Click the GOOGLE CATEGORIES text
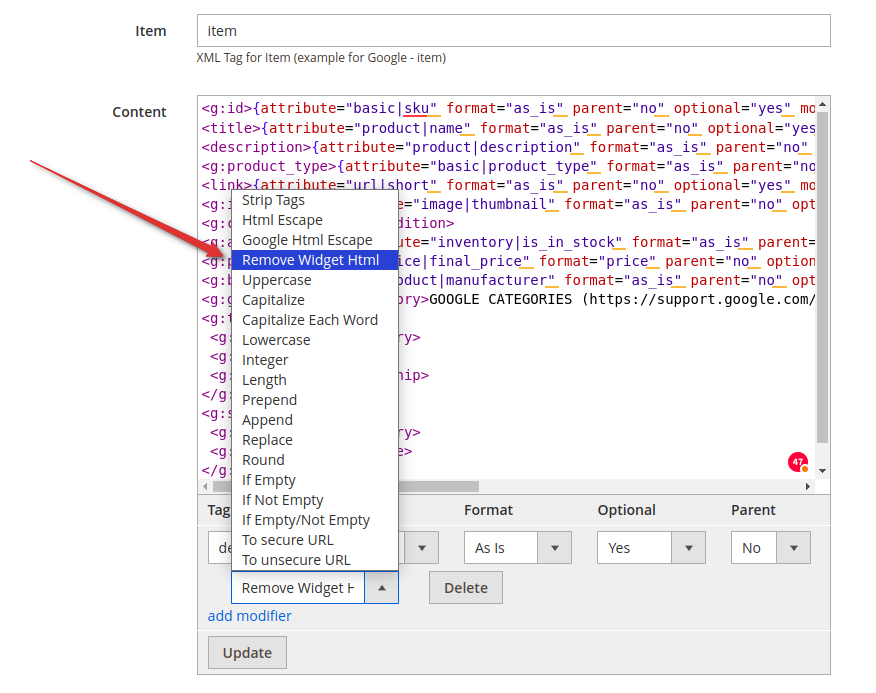Screen dimensions: 876x693 pyautogui.click(x=501, y=300)
